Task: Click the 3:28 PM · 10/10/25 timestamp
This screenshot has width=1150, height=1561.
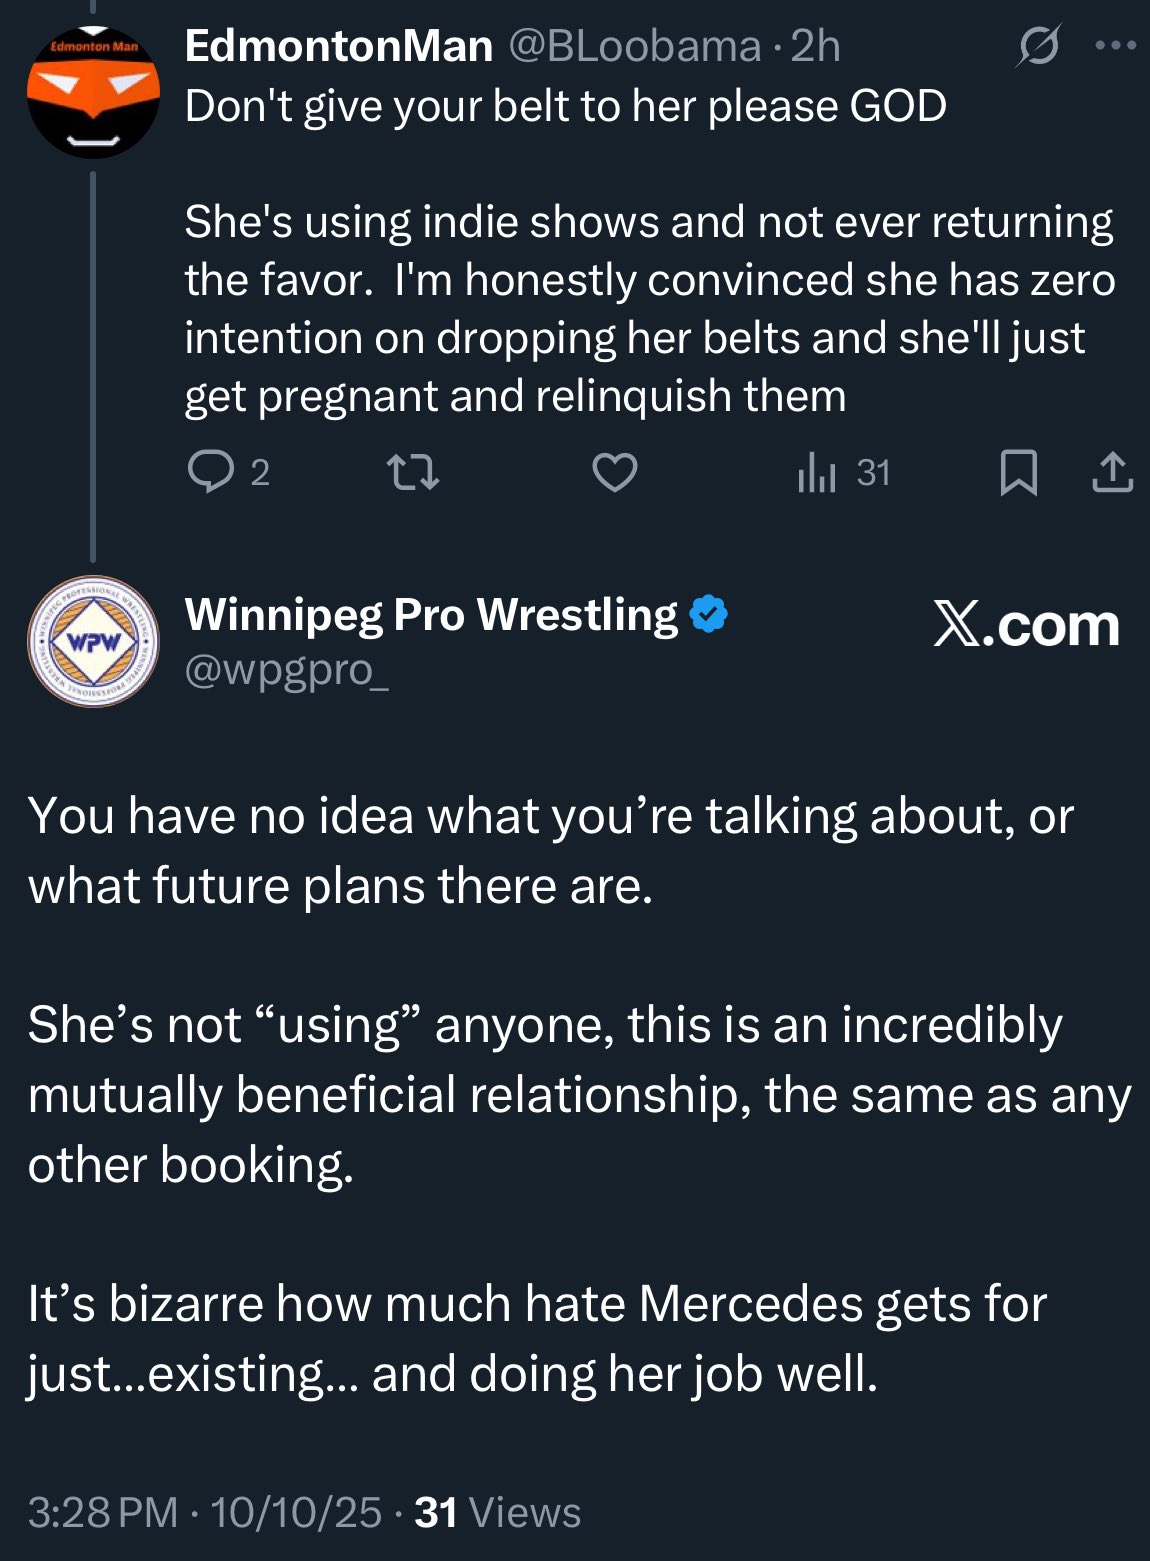Action: [x=205, y=1513]
